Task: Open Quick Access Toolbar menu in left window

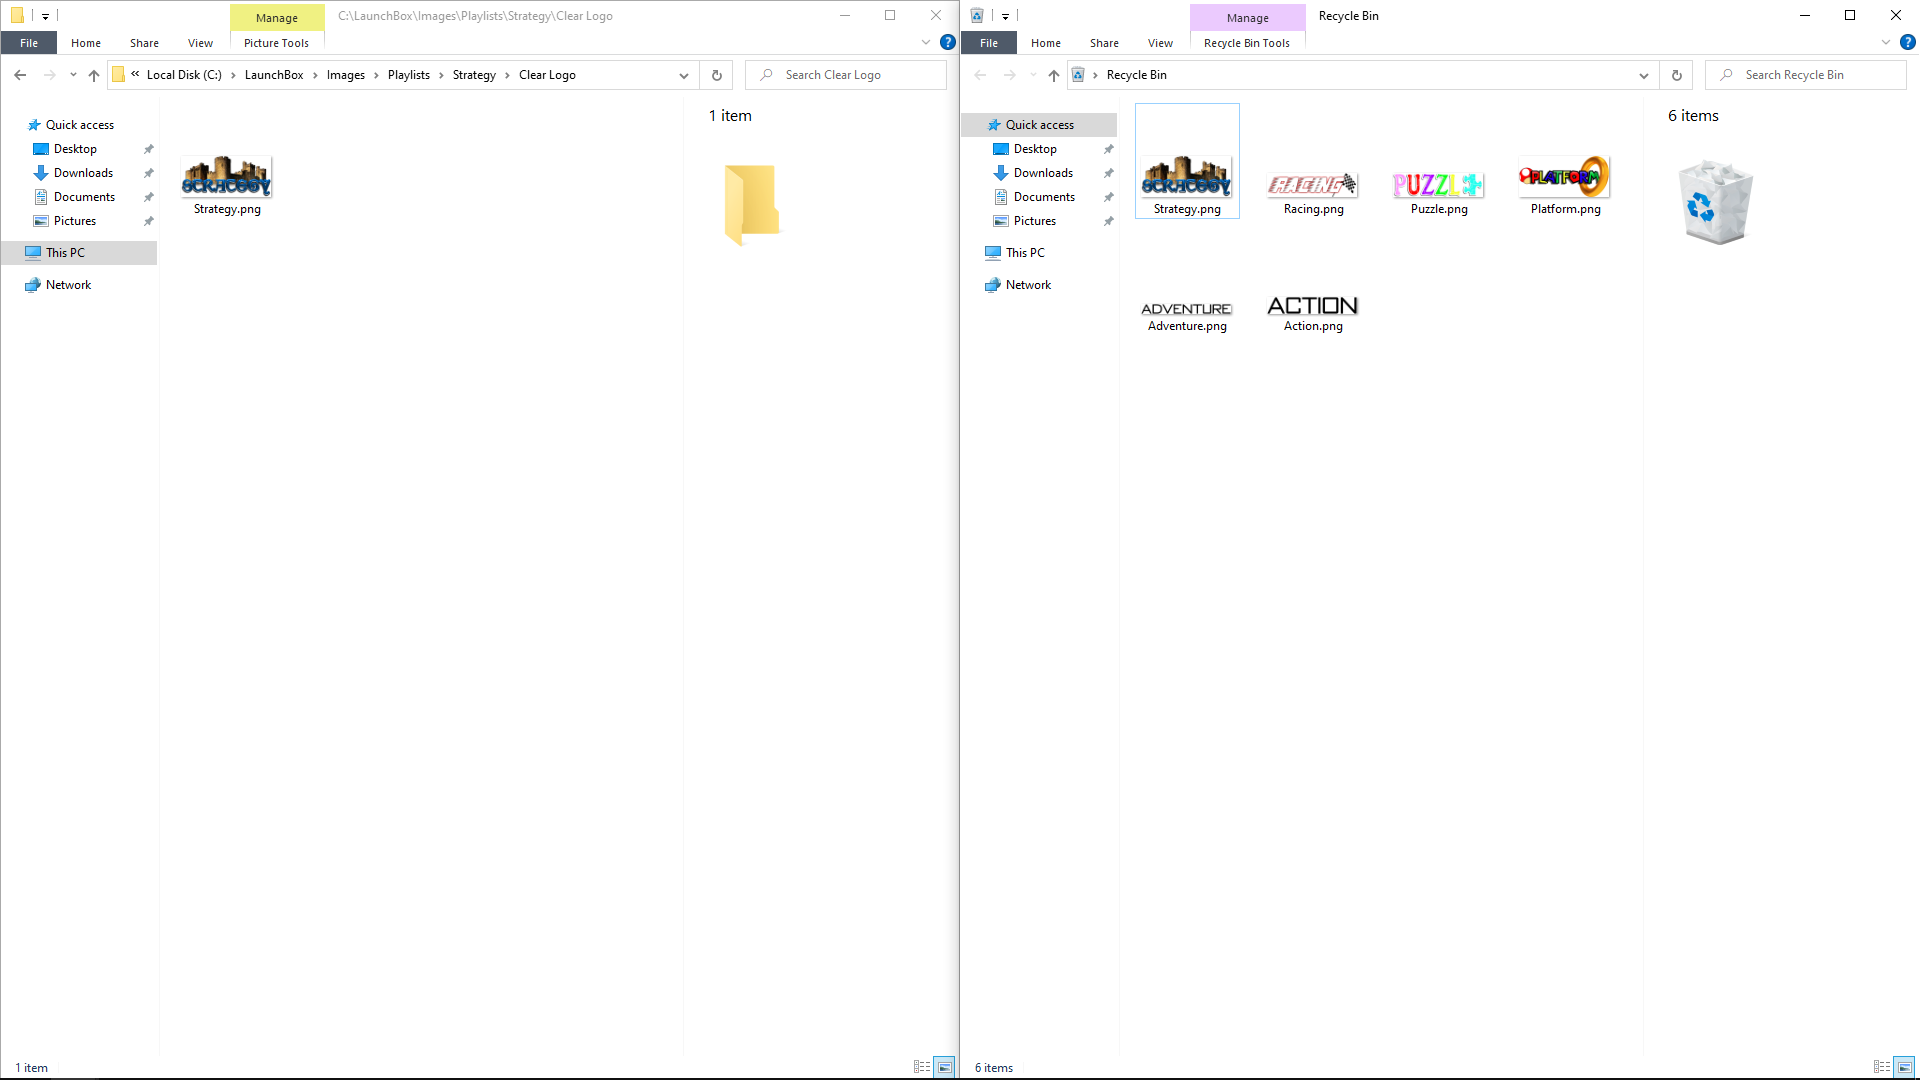Action: [45, 16]
